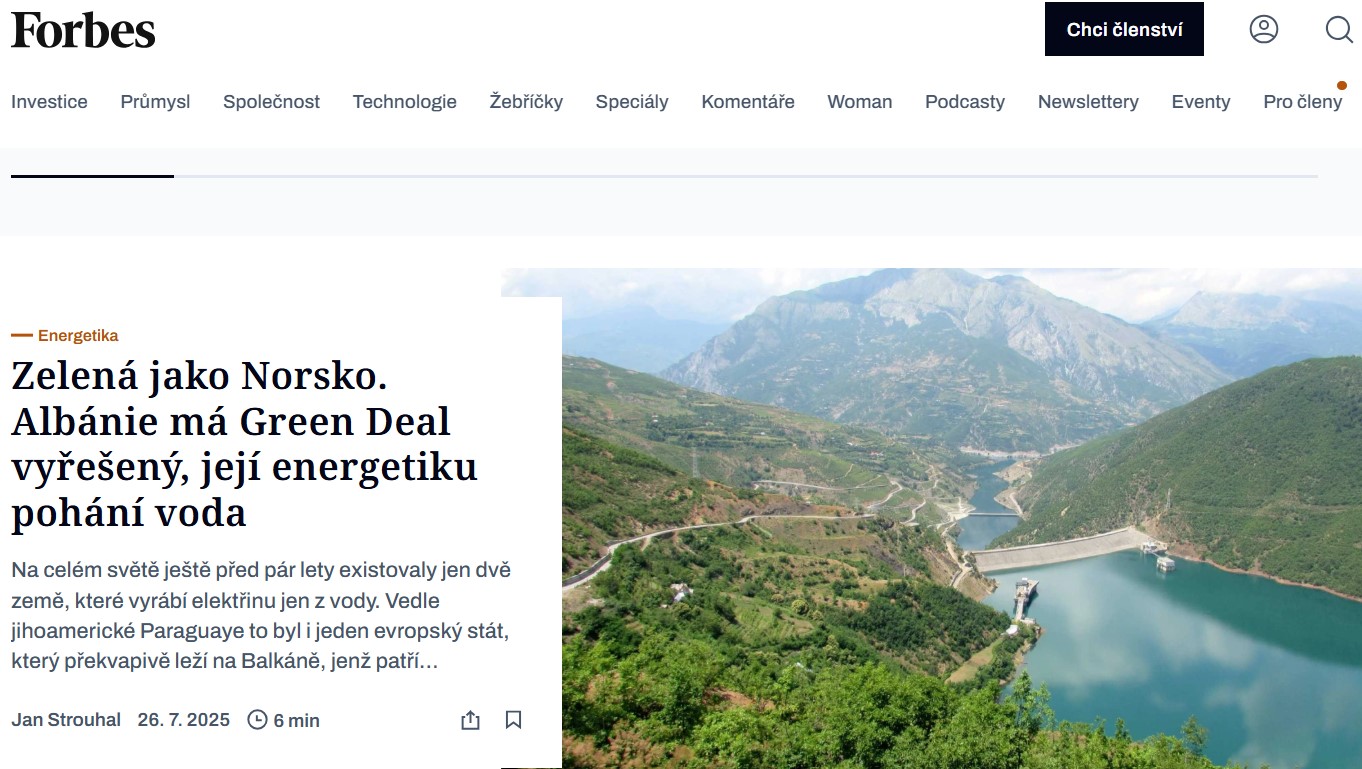Go to Forbes homepage via logo
This screenshot has width=1362, height=769.
click(83, 30)
